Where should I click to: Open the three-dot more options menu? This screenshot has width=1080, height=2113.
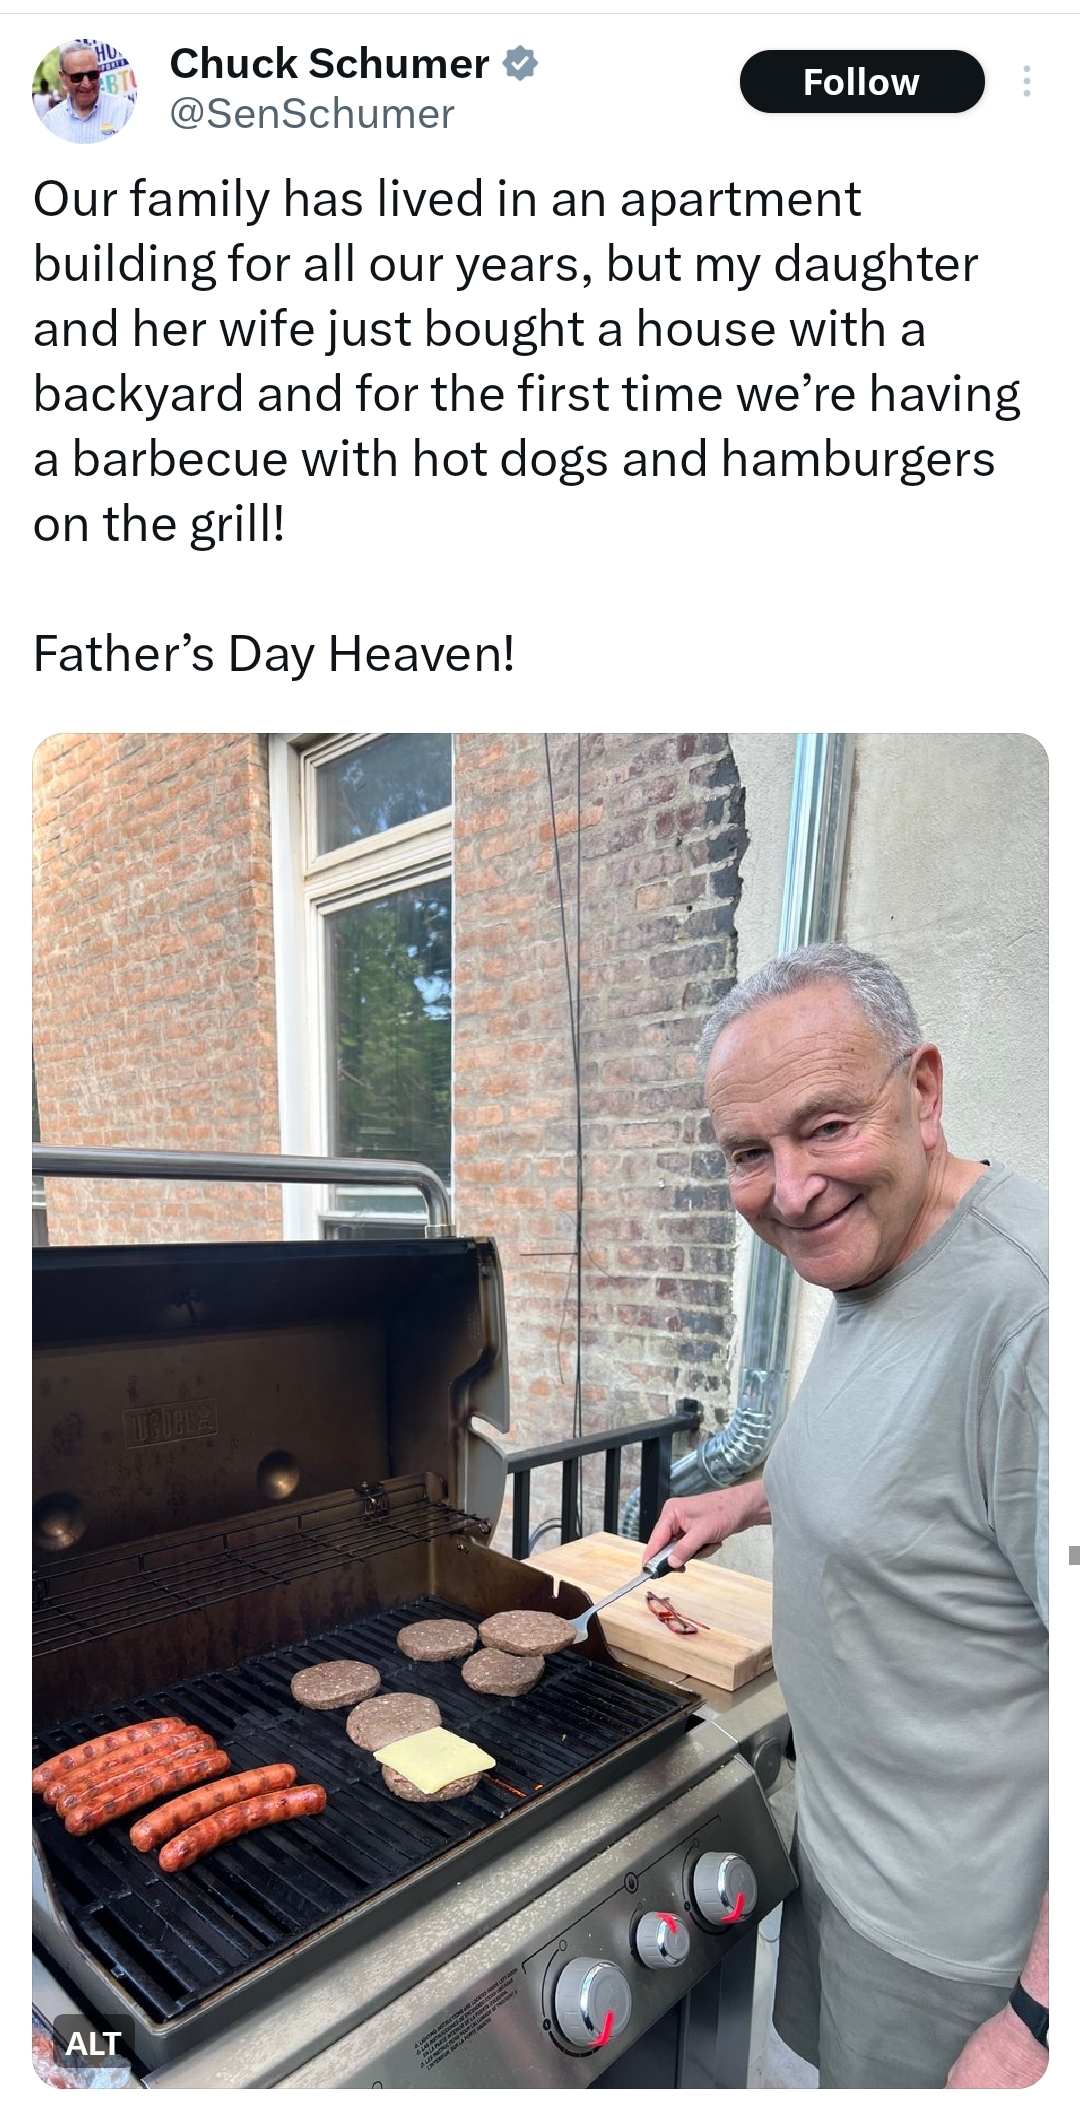click(1026, 82)
